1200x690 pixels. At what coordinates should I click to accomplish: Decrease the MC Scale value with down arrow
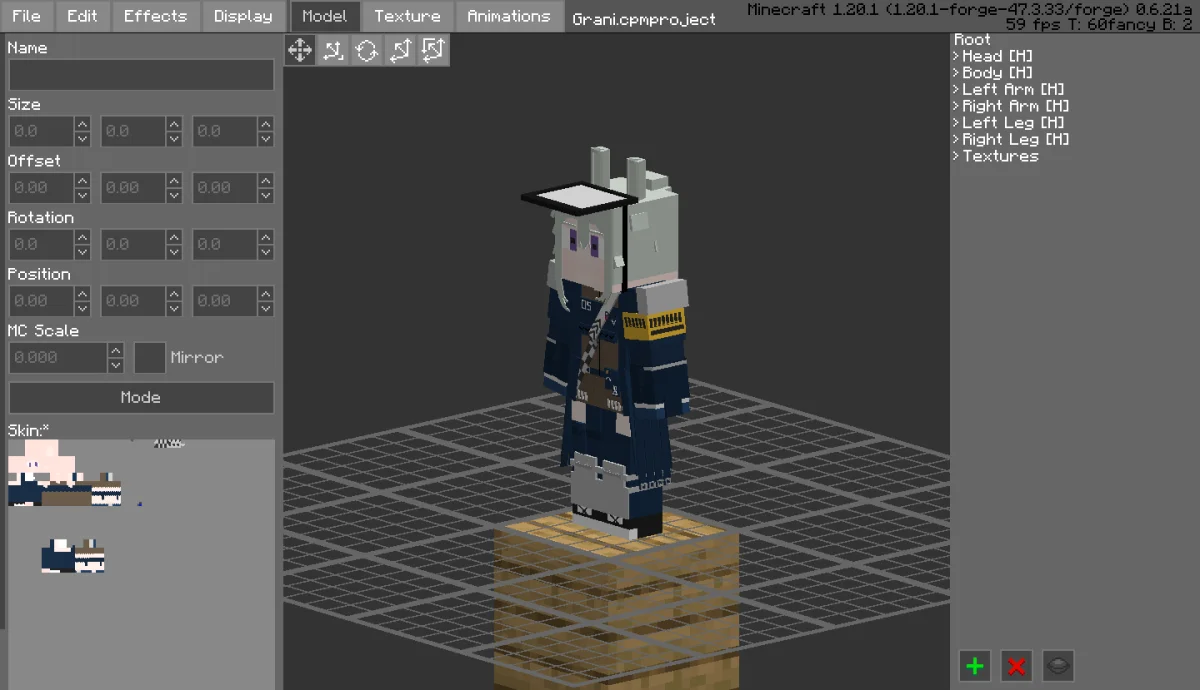pyautogui.click(x=116, y=365)
